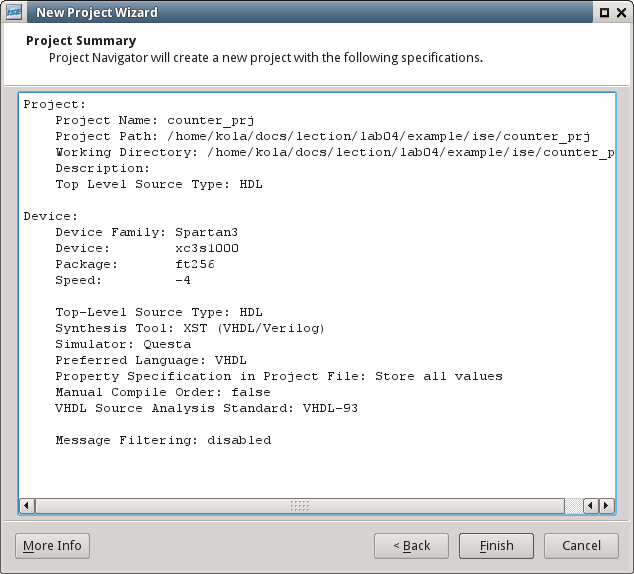Click Property Specification in Project File line
This screenshot has width=634, height=574.
[279, 376]
